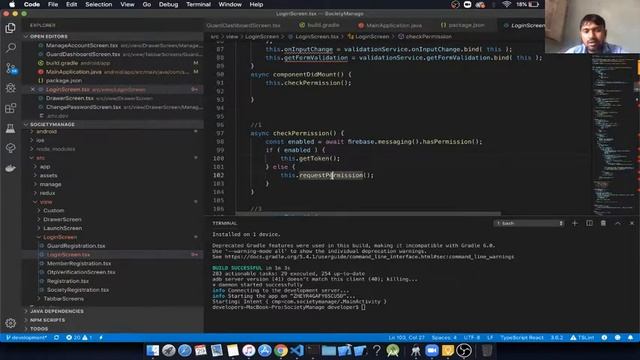Click the development git branch indicator
The height and width of the screenshot is (360, 640).
point(26,338)
